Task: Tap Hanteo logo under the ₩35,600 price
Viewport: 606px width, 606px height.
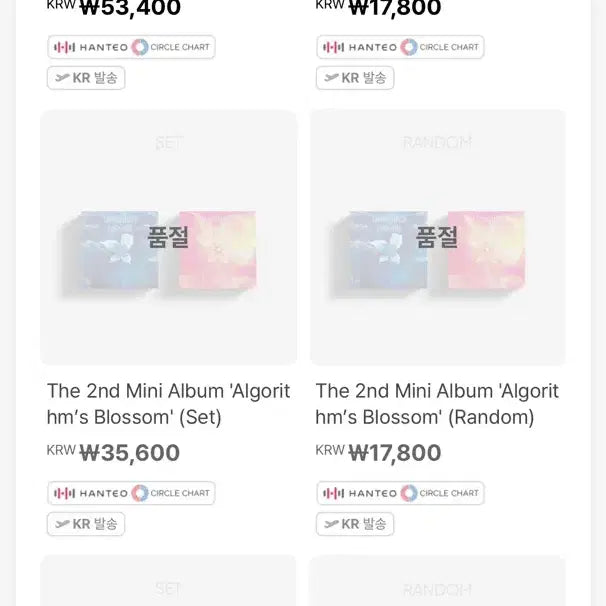Action: coord(90,493)
